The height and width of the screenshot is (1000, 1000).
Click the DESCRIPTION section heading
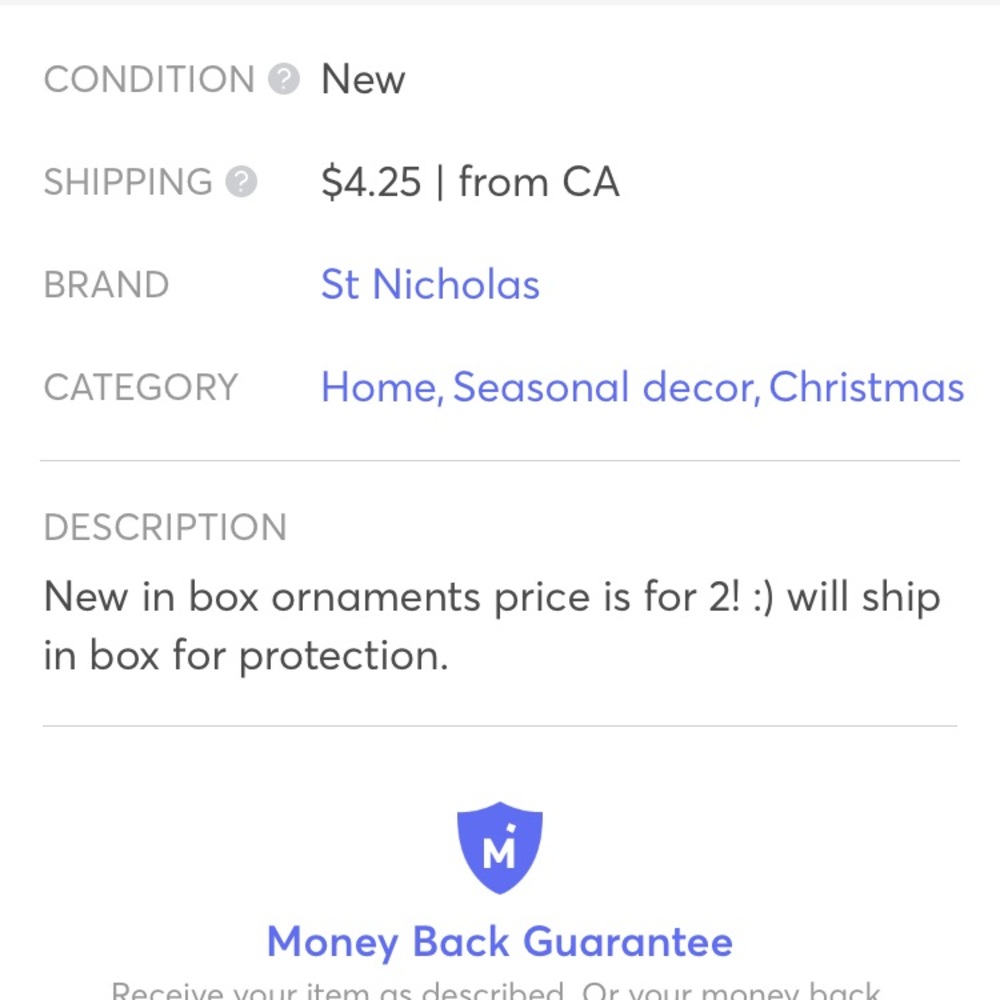(x=165, y=527)
